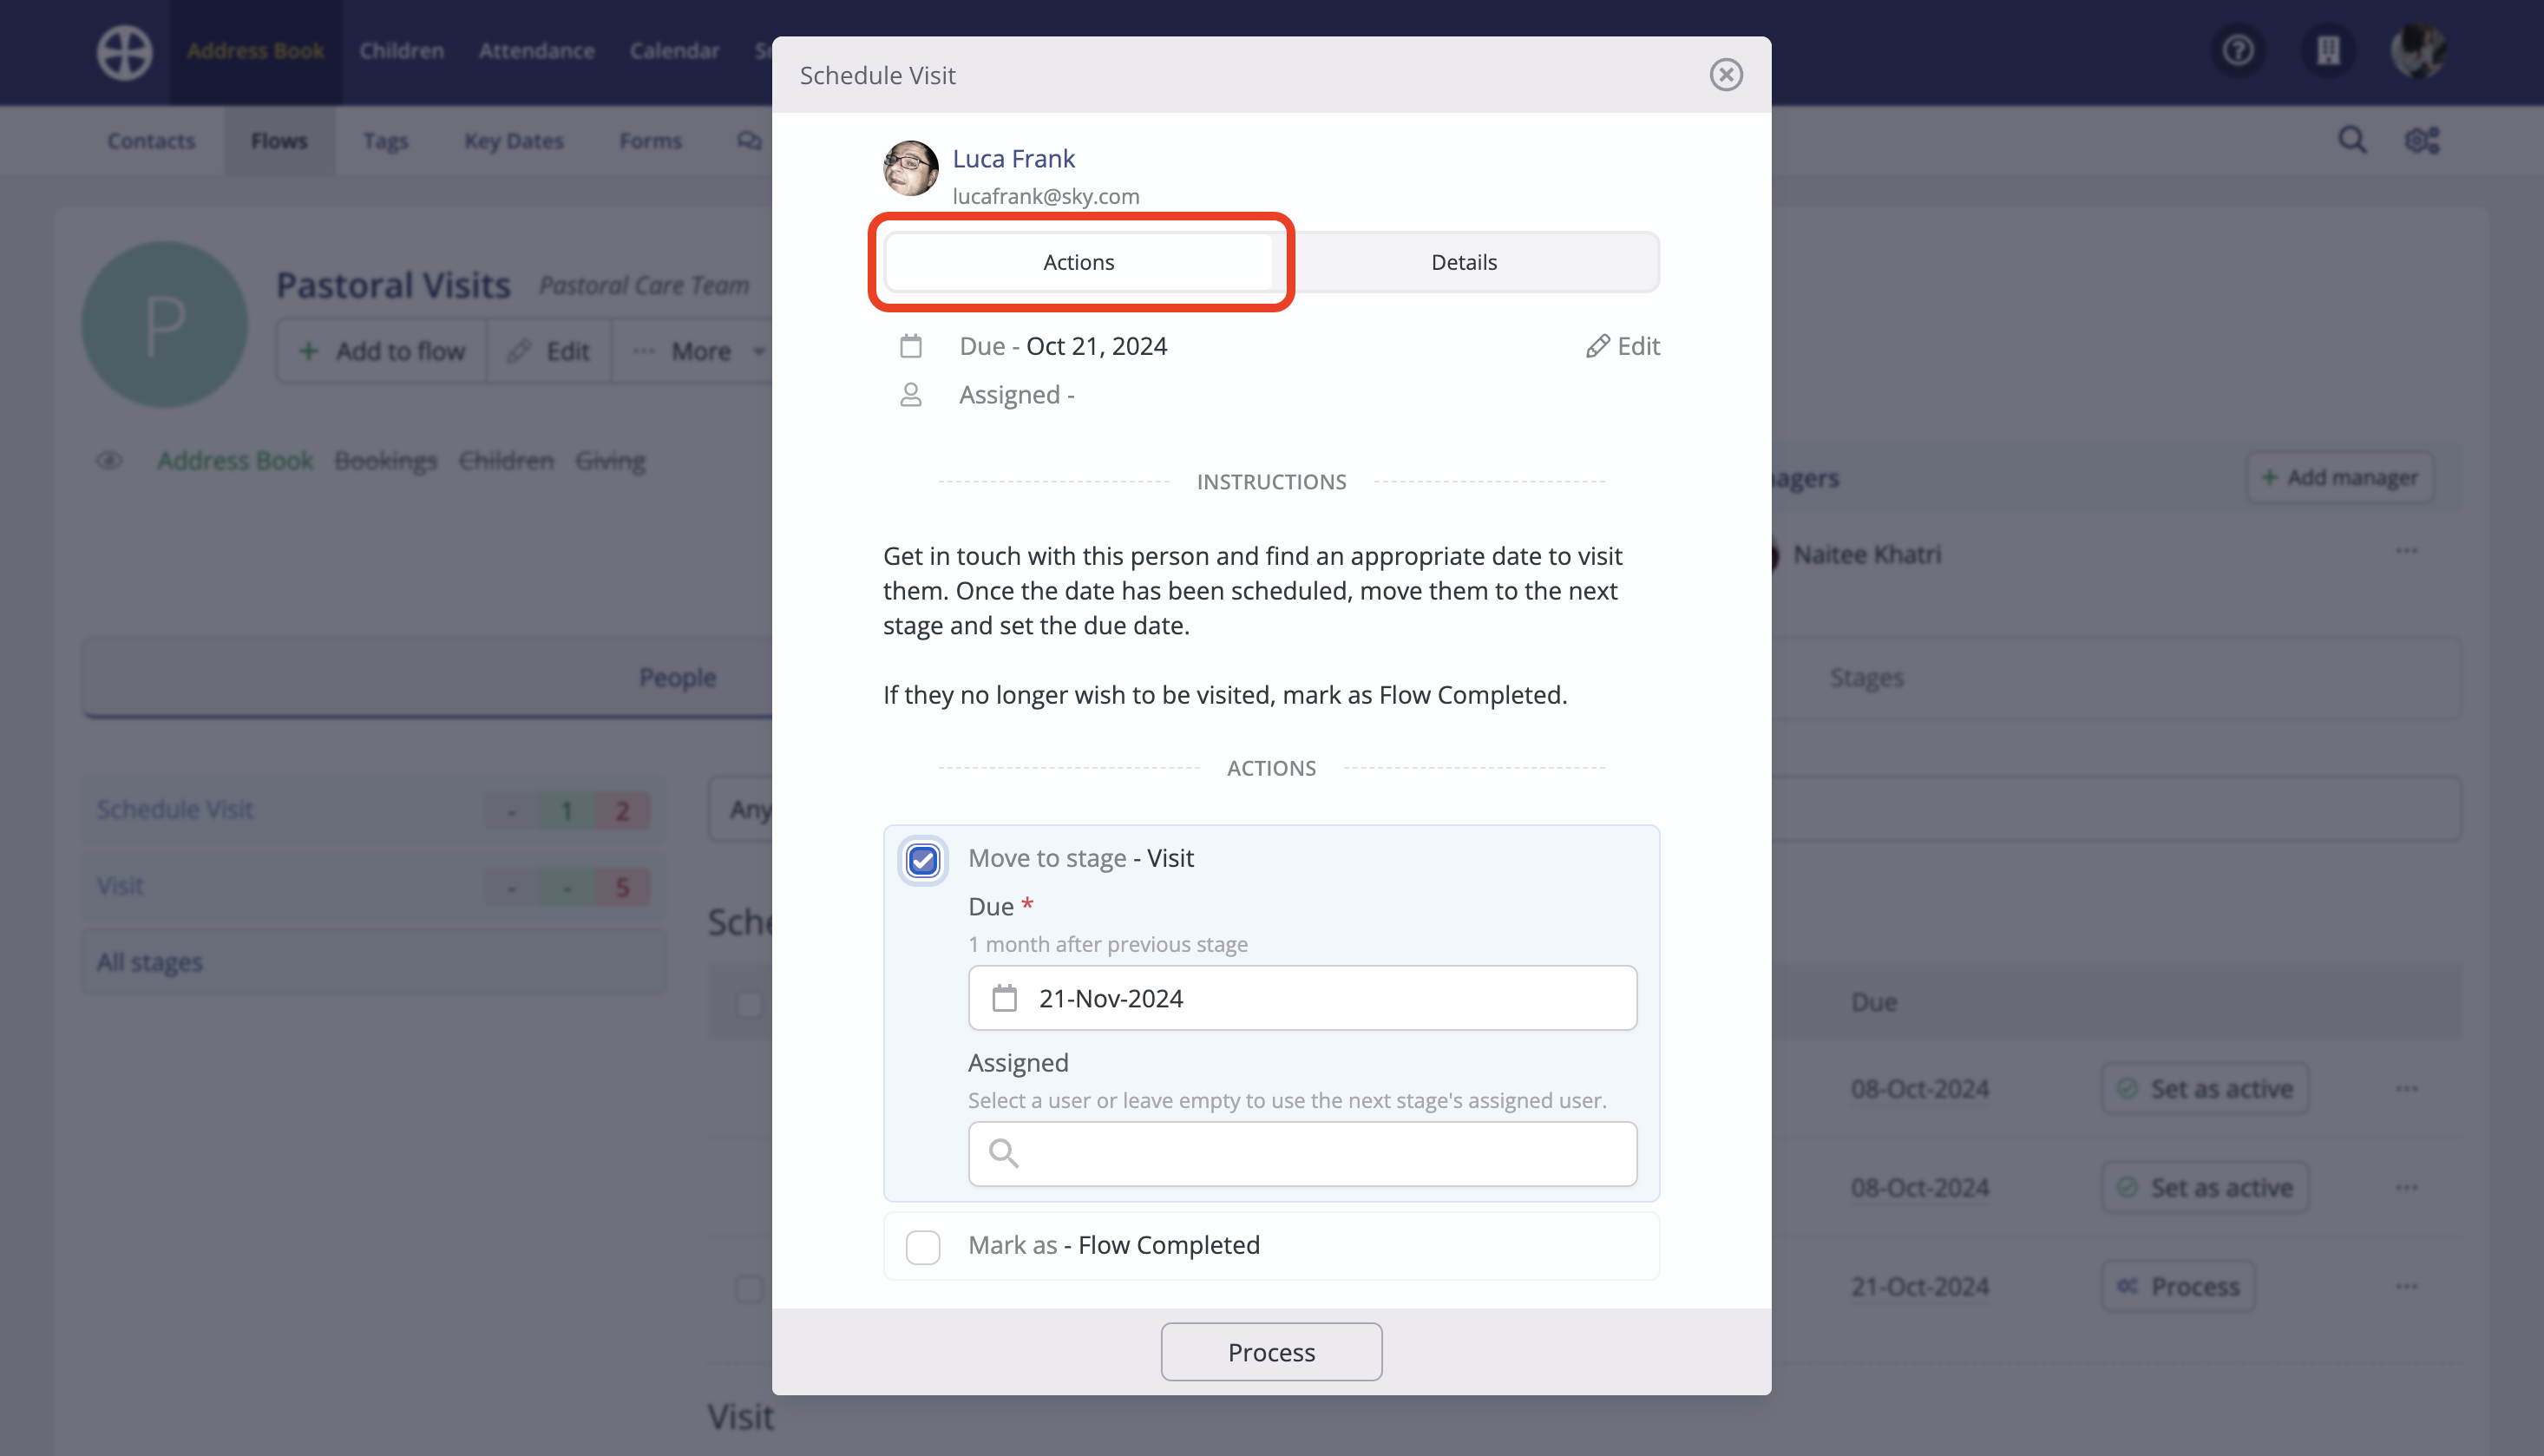This screenshot has height=1456, width=2544.
Task: Click the calendar icon beside Due - Oct 21
Action: 910,346
